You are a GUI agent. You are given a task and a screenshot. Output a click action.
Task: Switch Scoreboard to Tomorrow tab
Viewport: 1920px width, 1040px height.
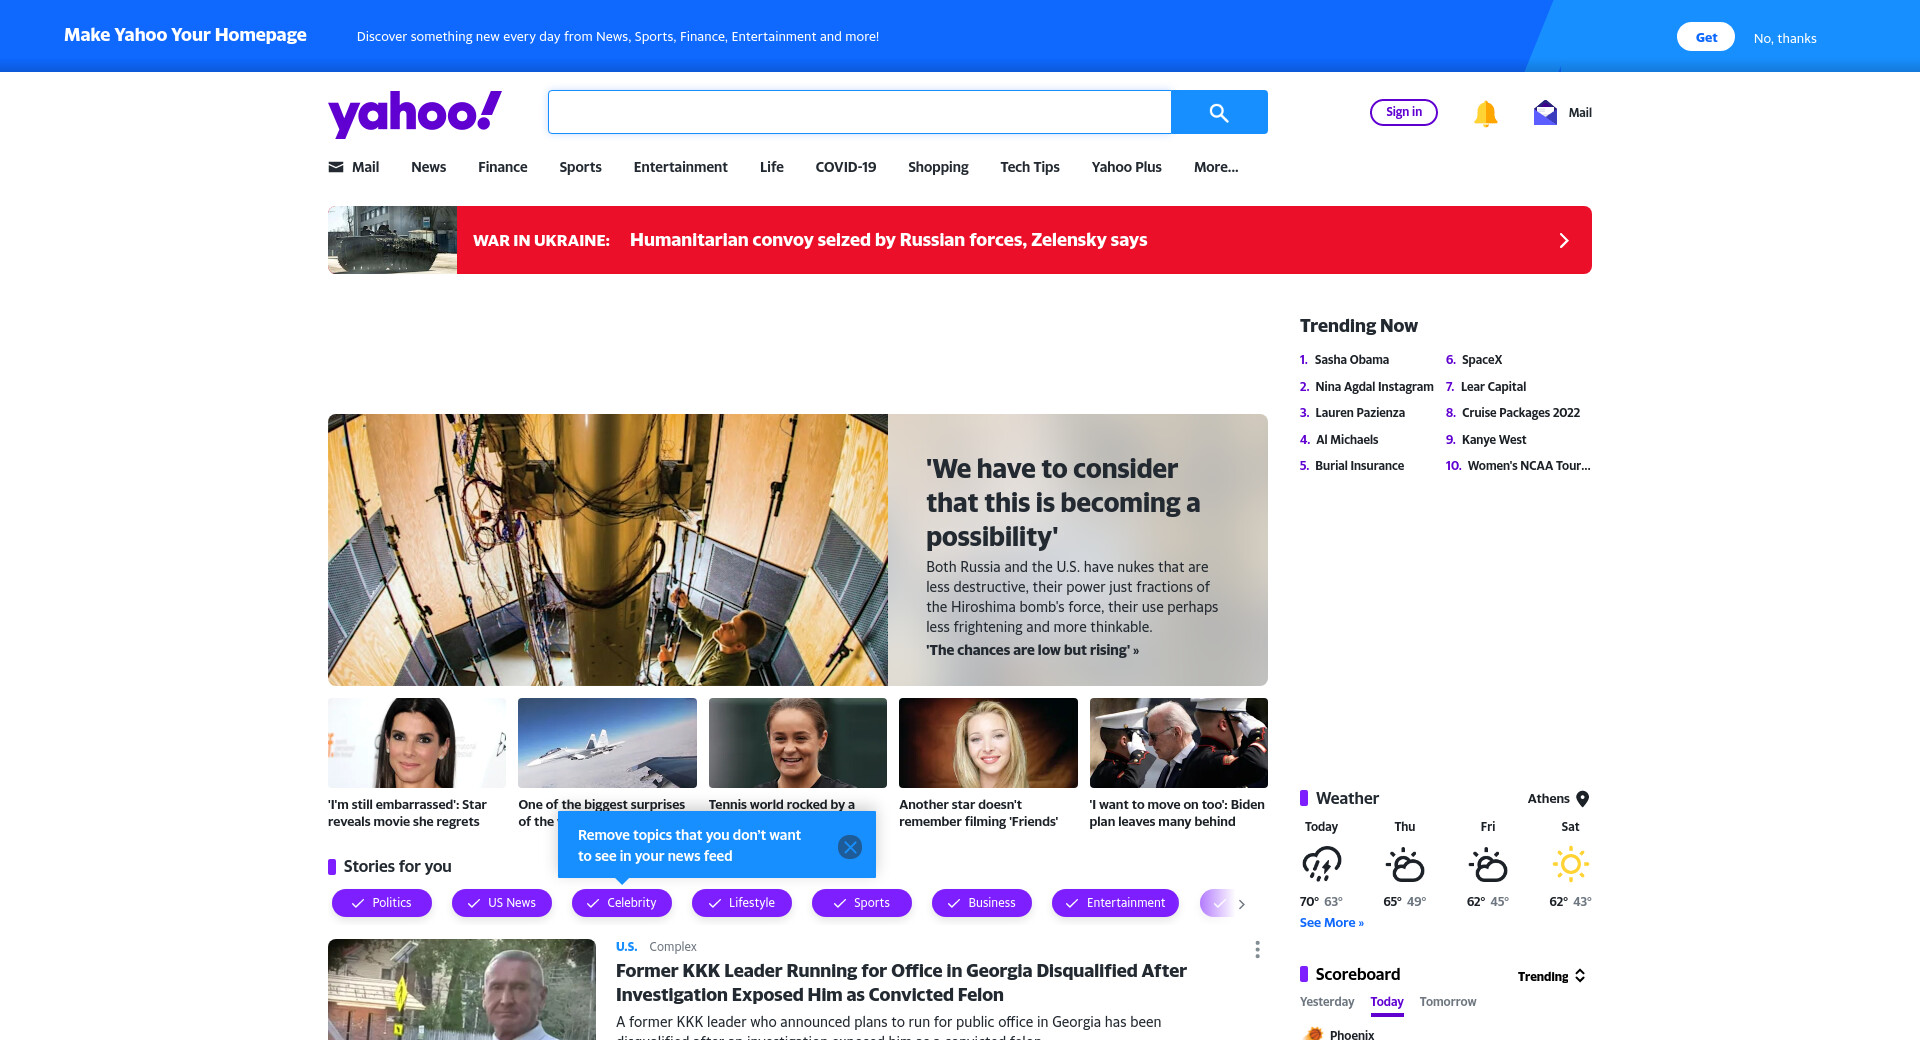1448,1002
